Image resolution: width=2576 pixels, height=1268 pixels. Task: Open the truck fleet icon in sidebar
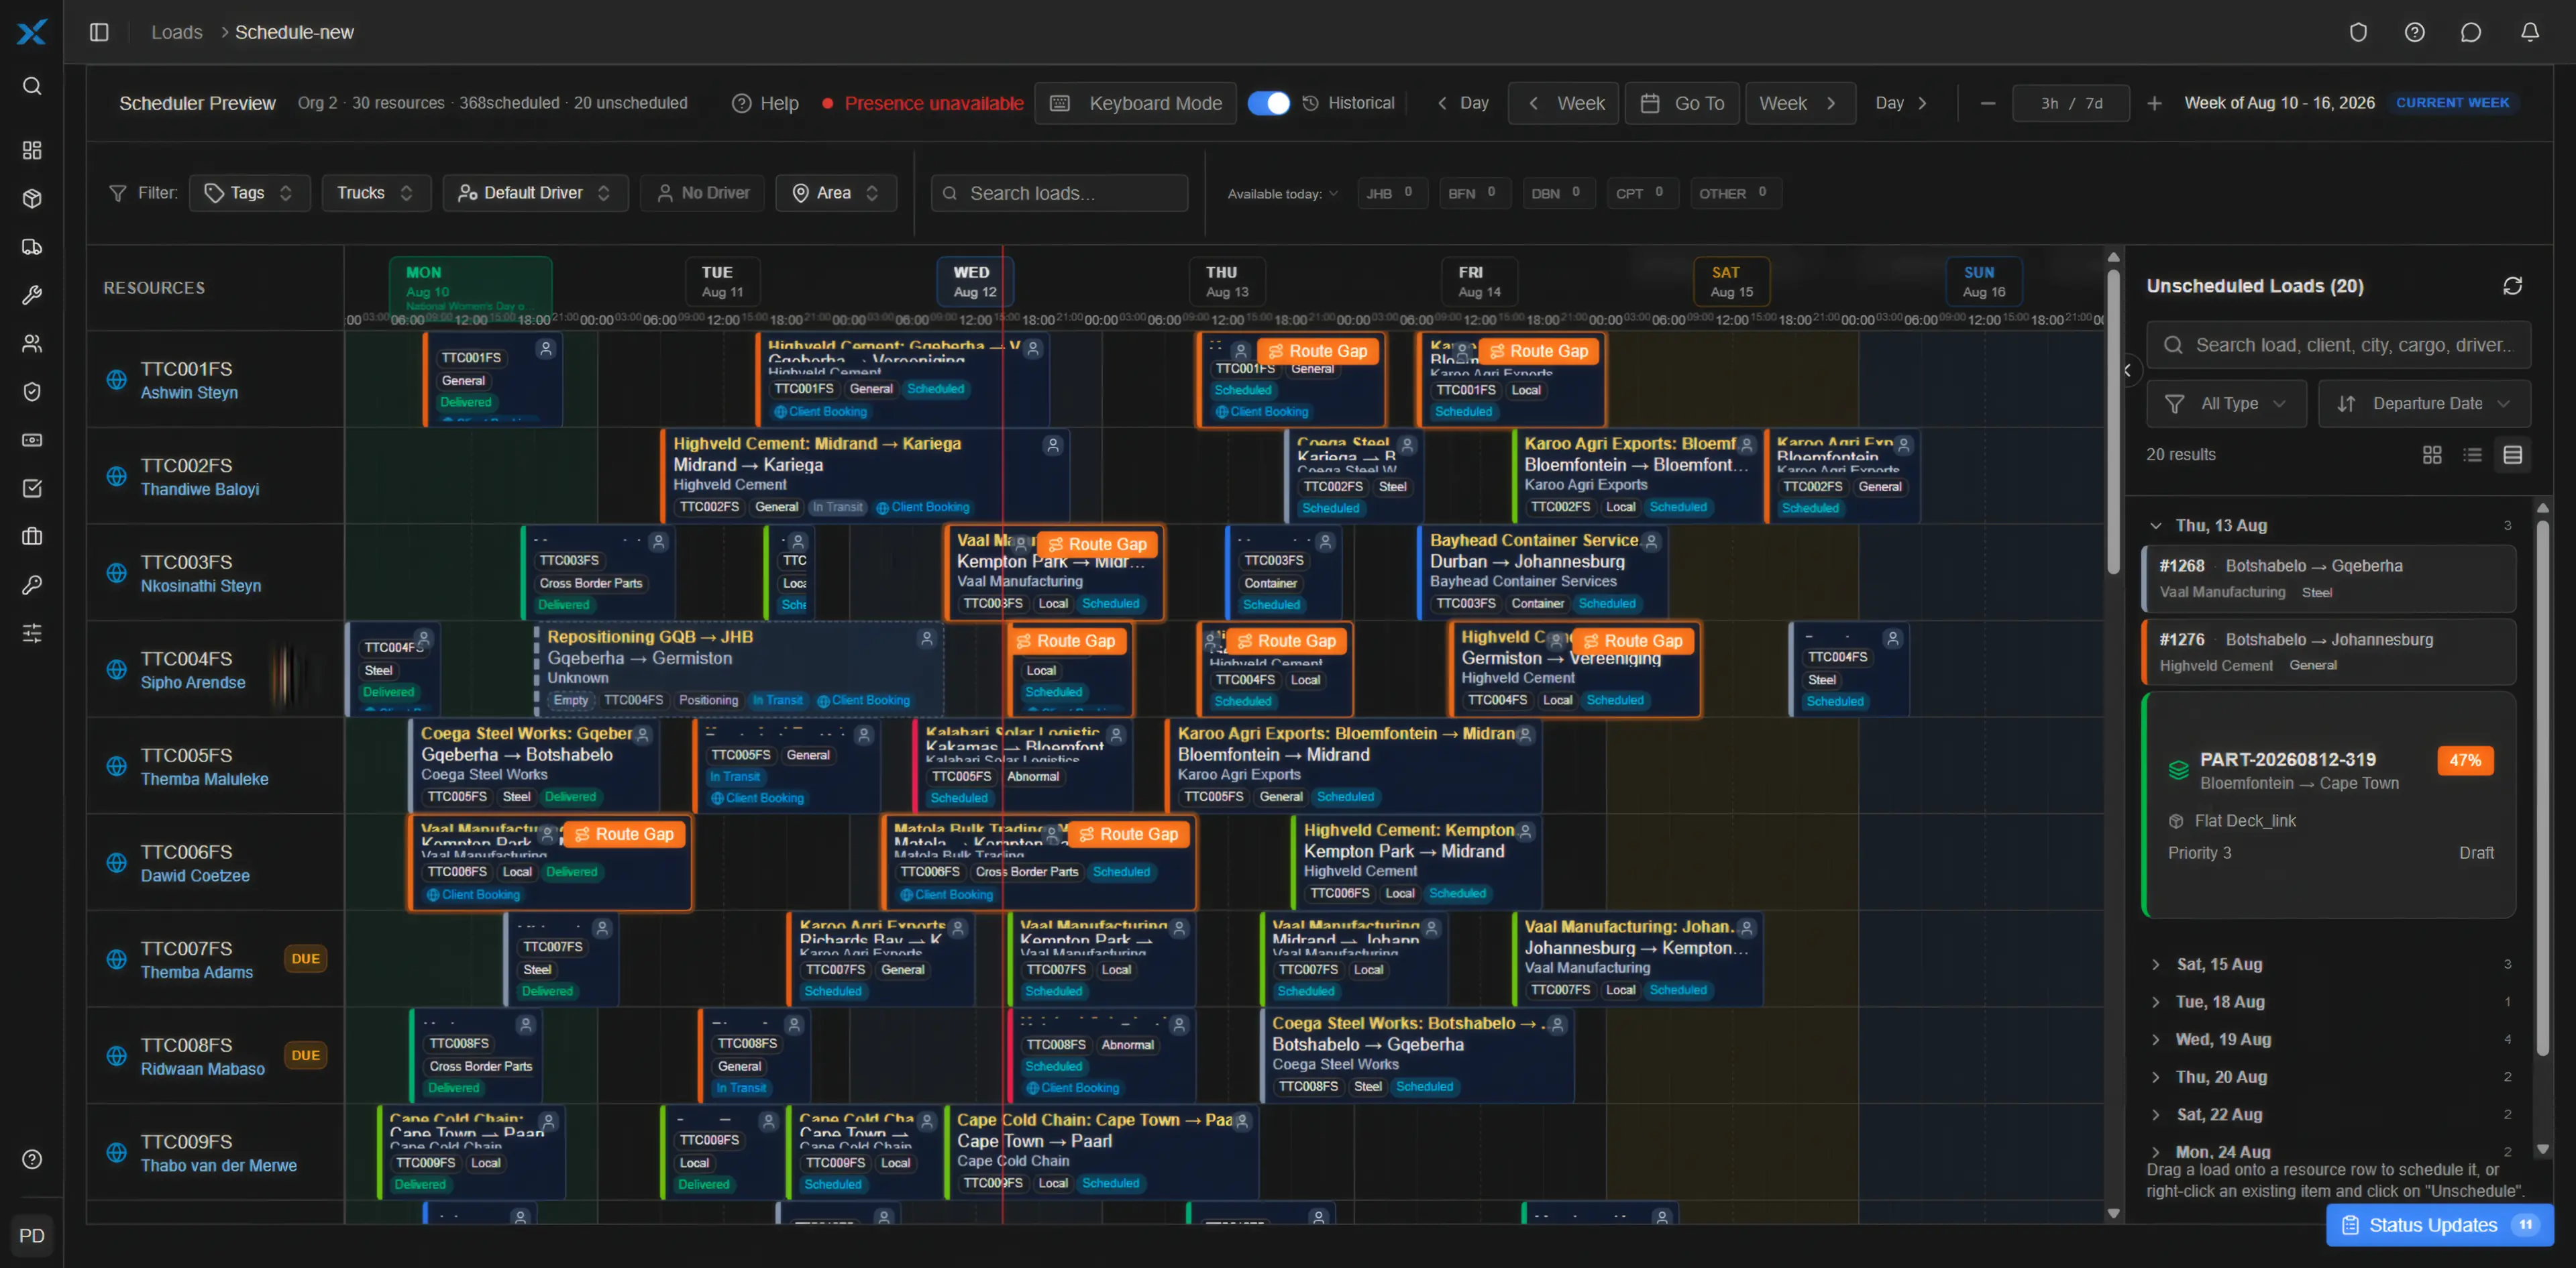point(32,247)
